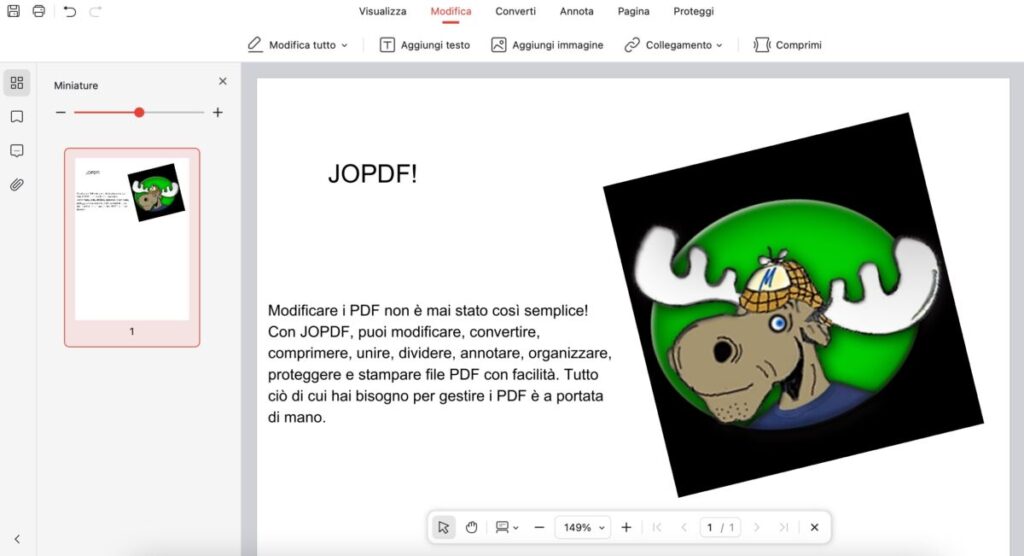Screen dimensions: 1024x556
Task: Open the bookmarks panel icon
Action: pos(16,117)
